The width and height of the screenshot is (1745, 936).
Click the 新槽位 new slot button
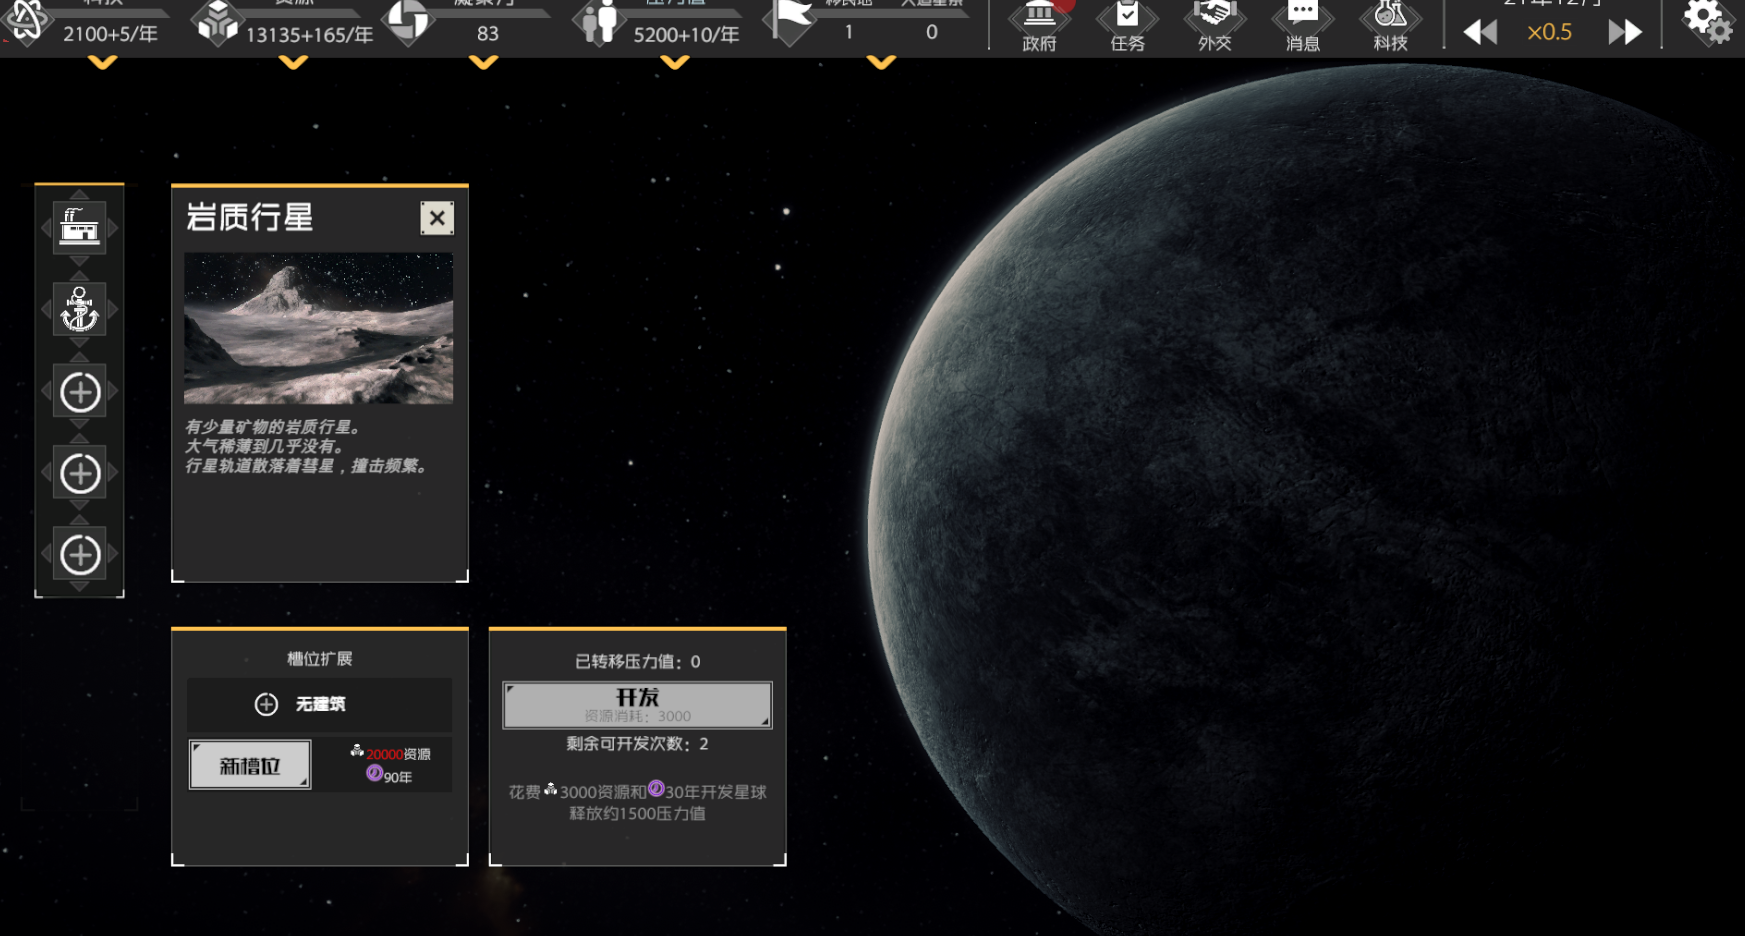click(250, 765)
